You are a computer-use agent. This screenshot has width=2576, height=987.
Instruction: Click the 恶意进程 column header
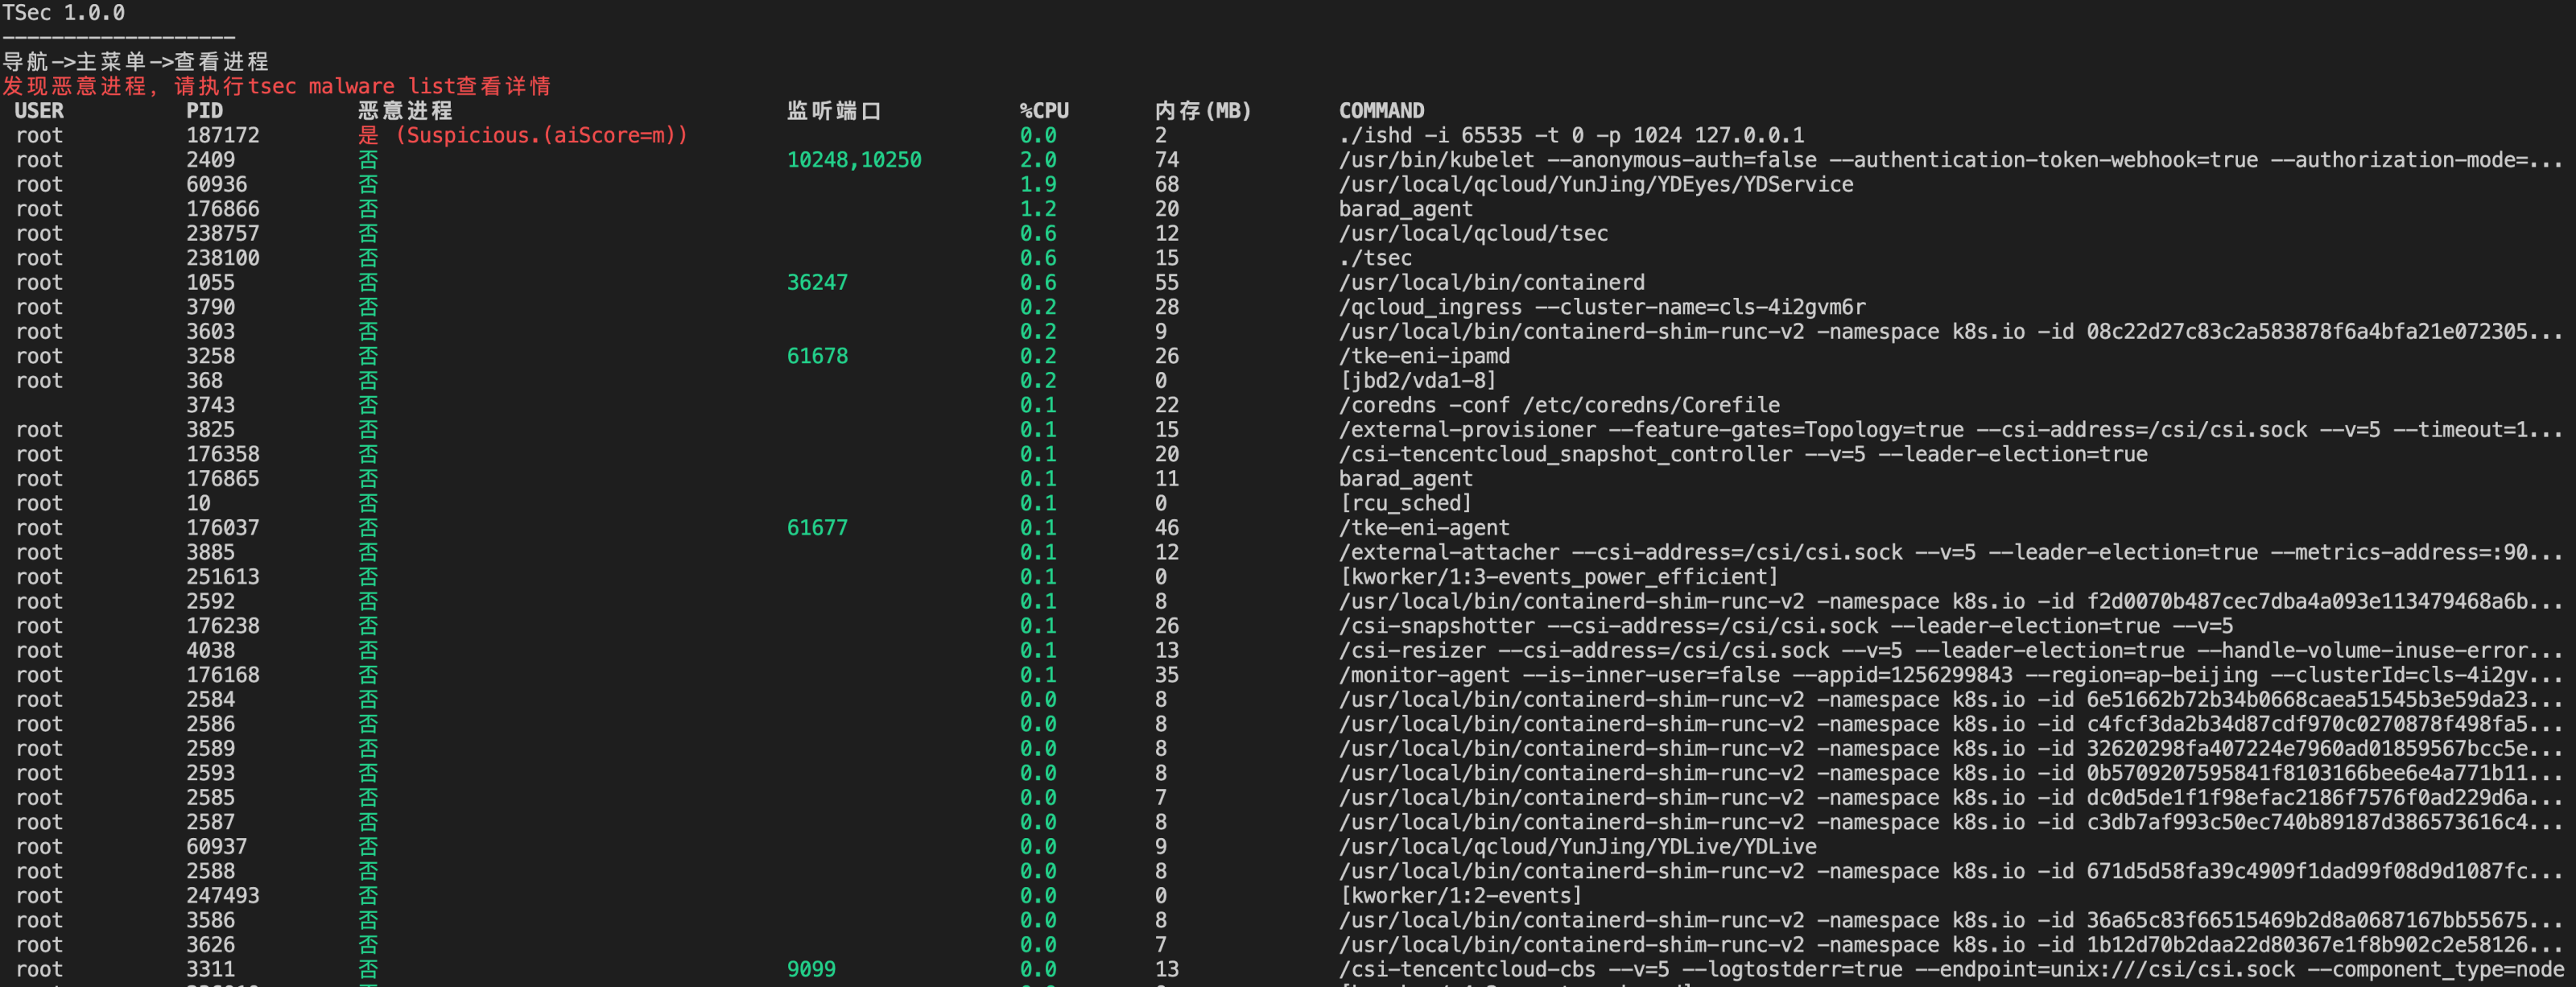(x=405, y=110)
